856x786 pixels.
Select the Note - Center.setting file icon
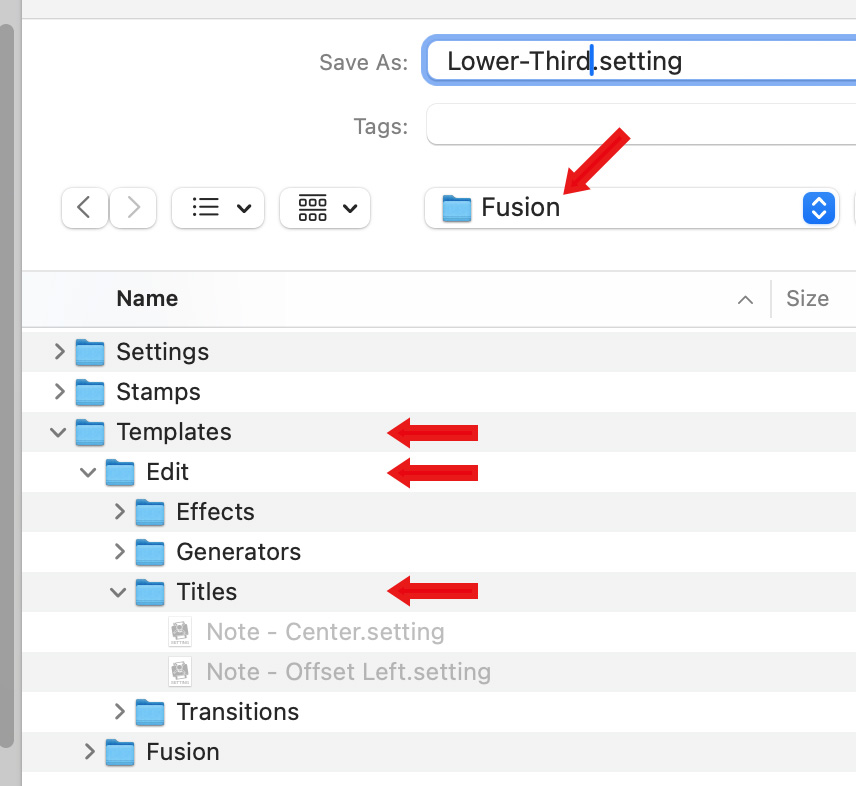point(180,632)
